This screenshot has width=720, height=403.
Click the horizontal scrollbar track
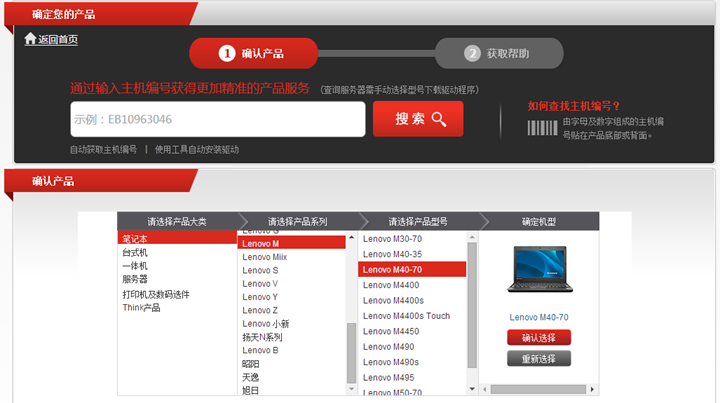tap(538, 389)
